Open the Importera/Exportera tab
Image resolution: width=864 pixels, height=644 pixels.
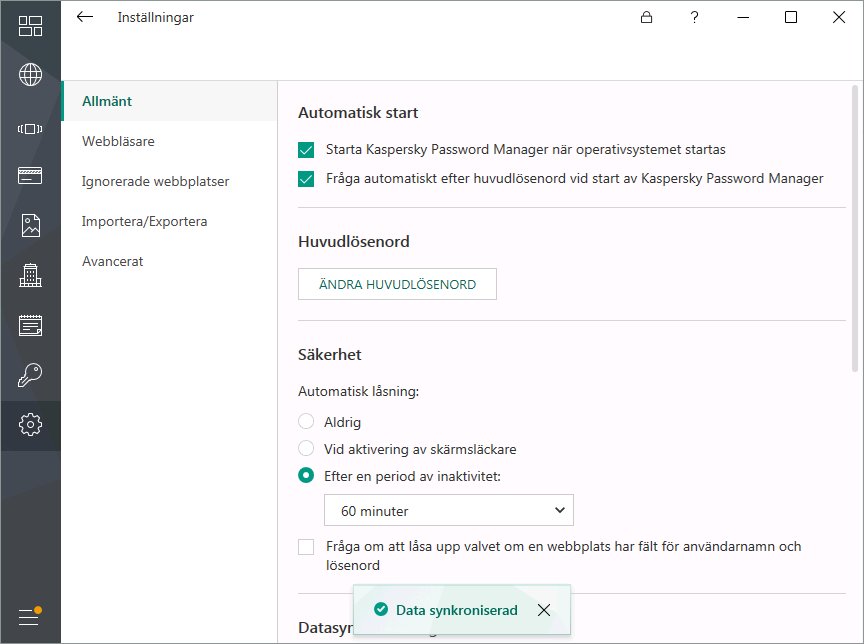click(x=170, y=221)
